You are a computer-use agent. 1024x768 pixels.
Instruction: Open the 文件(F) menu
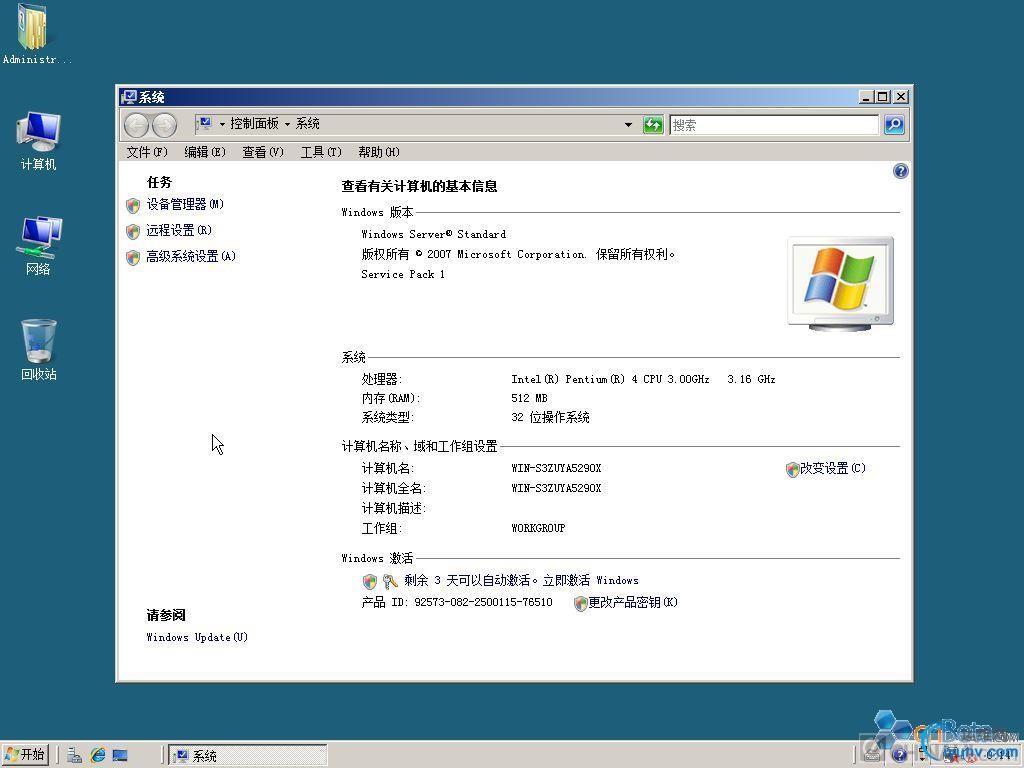147,152
